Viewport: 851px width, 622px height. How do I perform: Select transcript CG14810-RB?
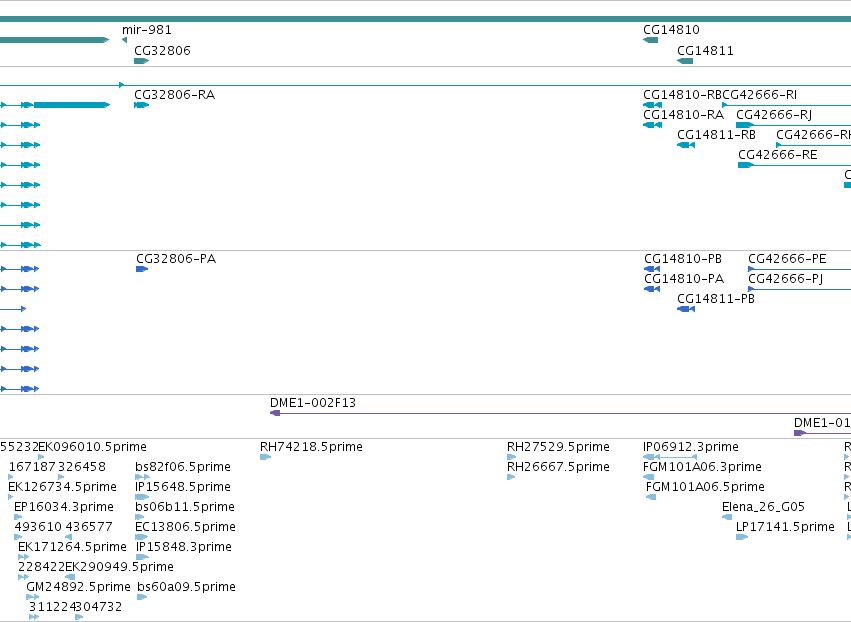point(683,94)
